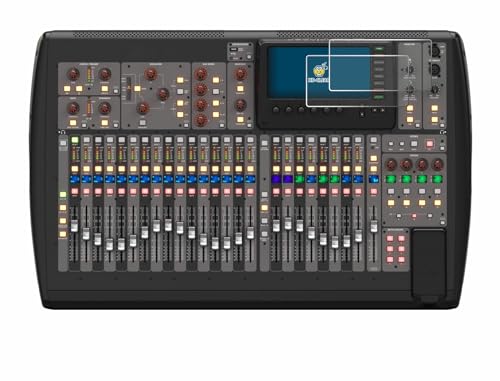The height and width of the screenshot is (381, 500).
Task: Mute channel 1 using its red mute button
Action: (75, 191)
